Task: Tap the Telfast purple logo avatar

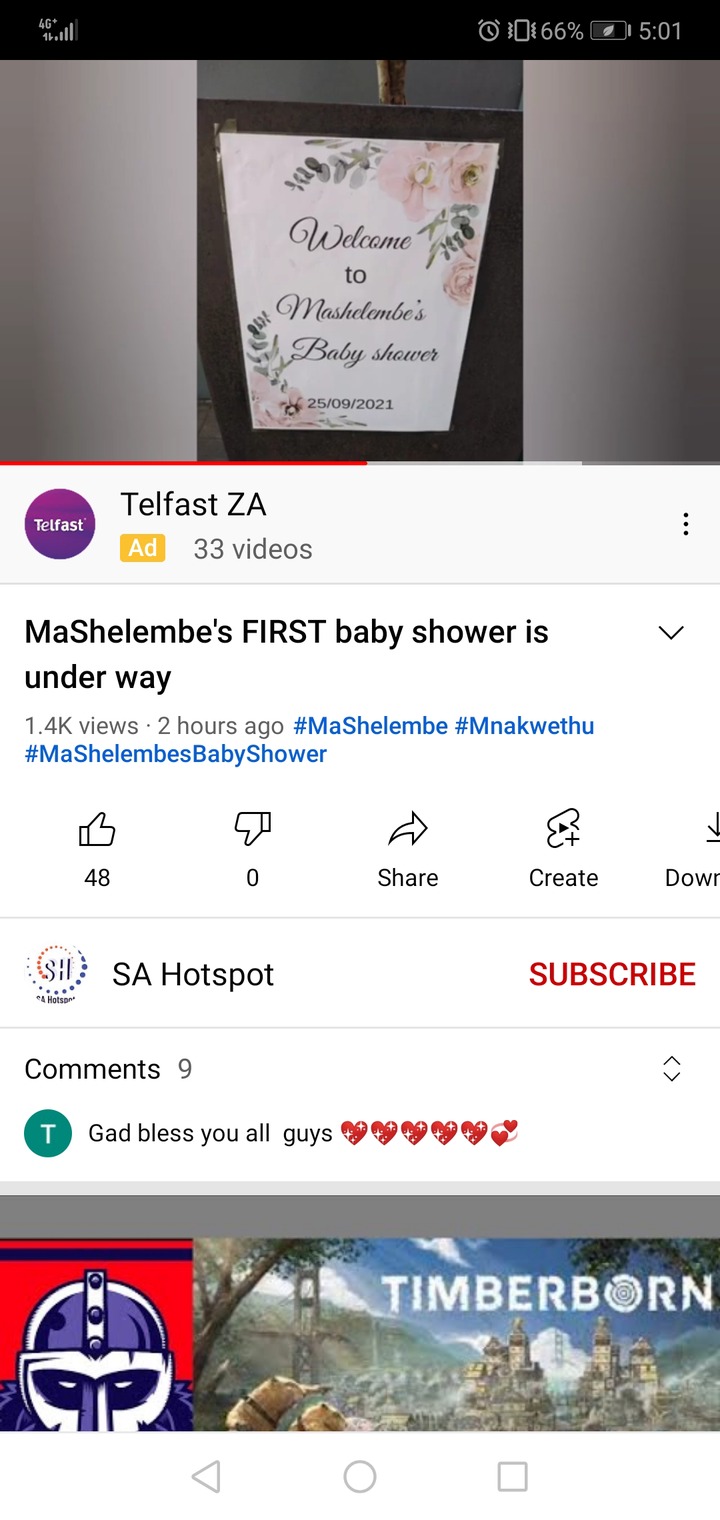Action: [x=60, y=524]
